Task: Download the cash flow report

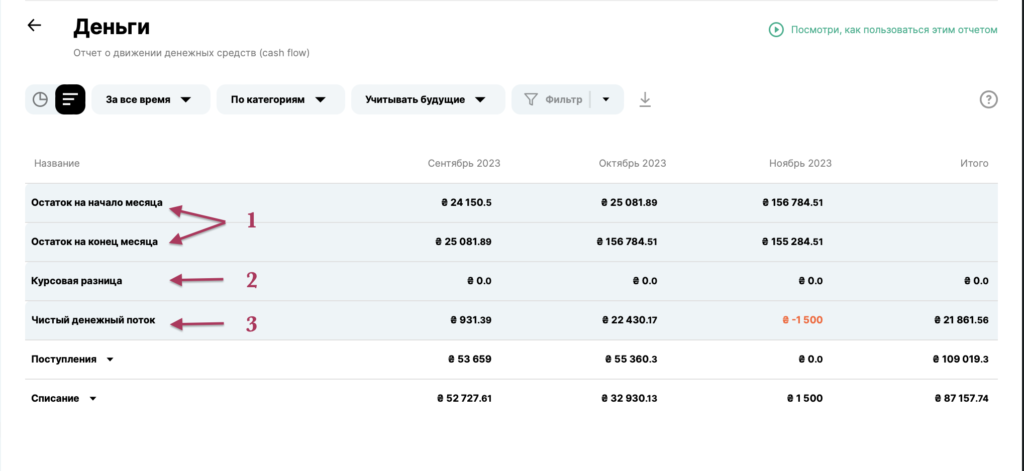Action: 645,100
